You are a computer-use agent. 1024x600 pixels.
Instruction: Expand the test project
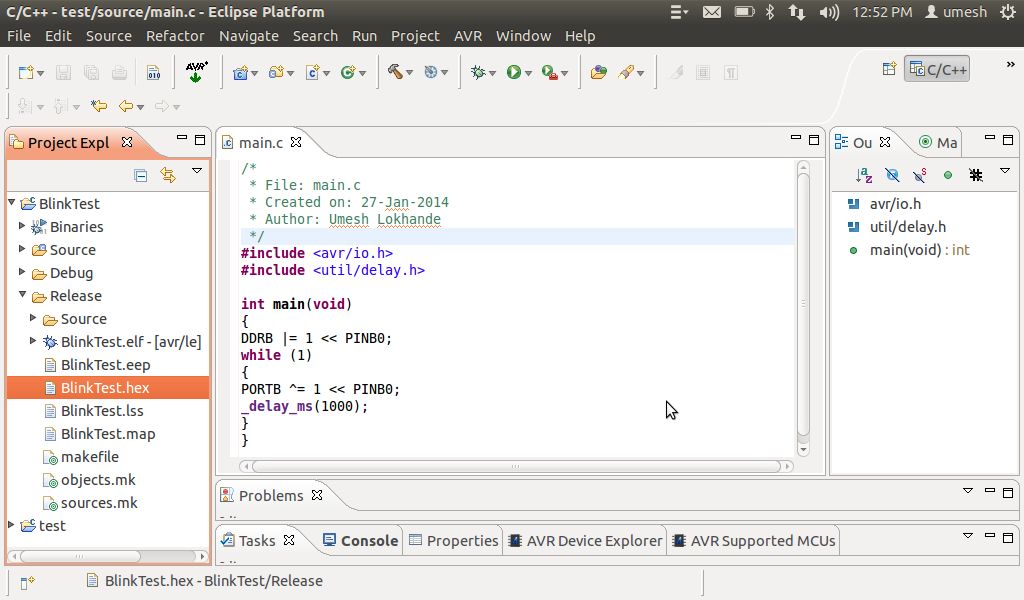coord(11,525)
